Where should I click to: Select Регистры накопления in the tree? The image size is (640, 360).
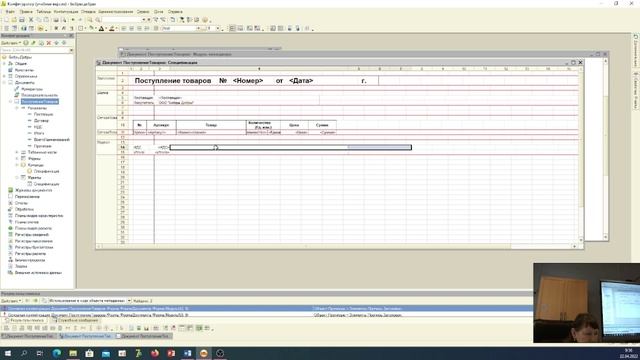33,241
